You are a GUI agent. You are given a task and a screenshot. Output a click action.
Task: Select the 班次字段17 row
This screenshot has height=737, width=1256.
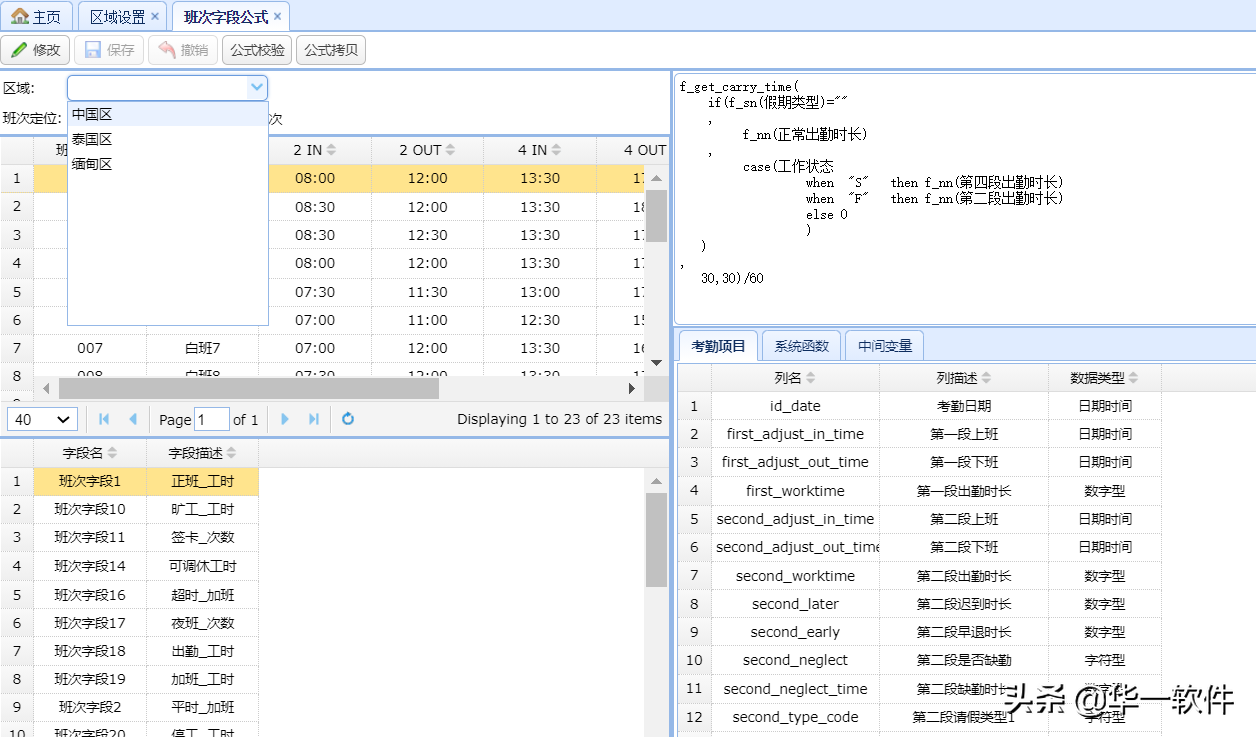tap(130, 623)
